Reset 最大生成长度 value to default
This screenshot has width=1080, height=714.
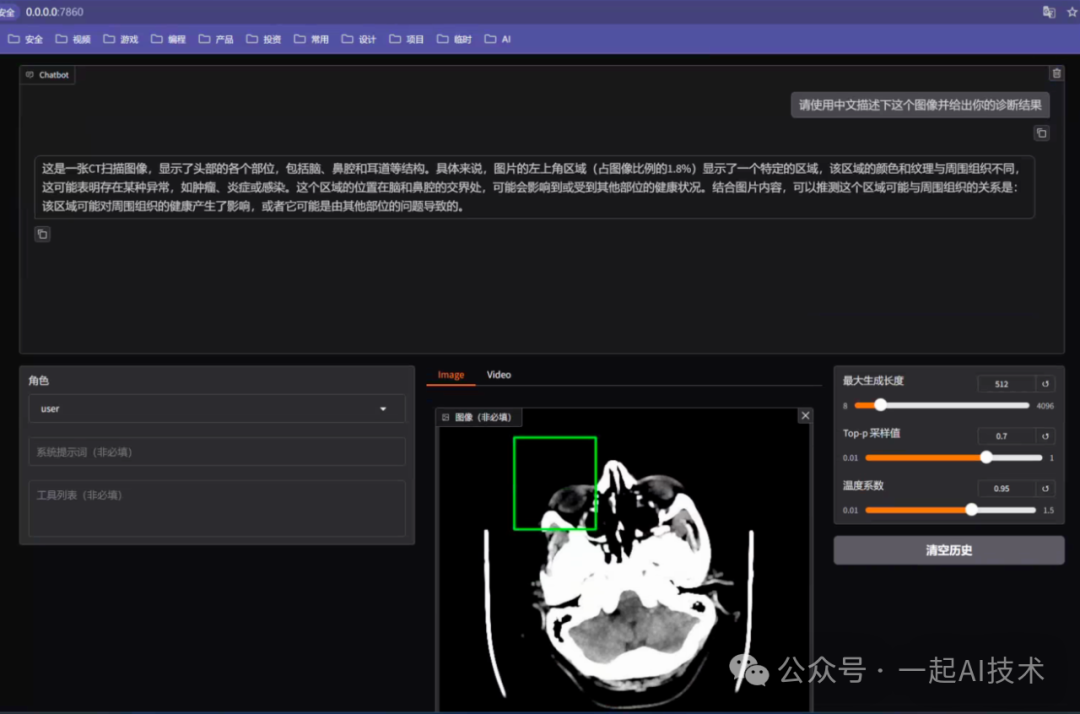[x=1045, y=383]
